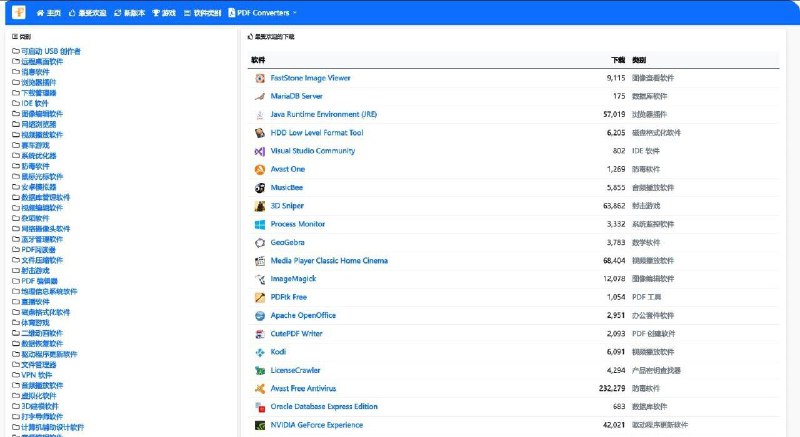Click the Process Monitor icon
The width and height of the screenshot is (800, 437).
coord(259,224)
